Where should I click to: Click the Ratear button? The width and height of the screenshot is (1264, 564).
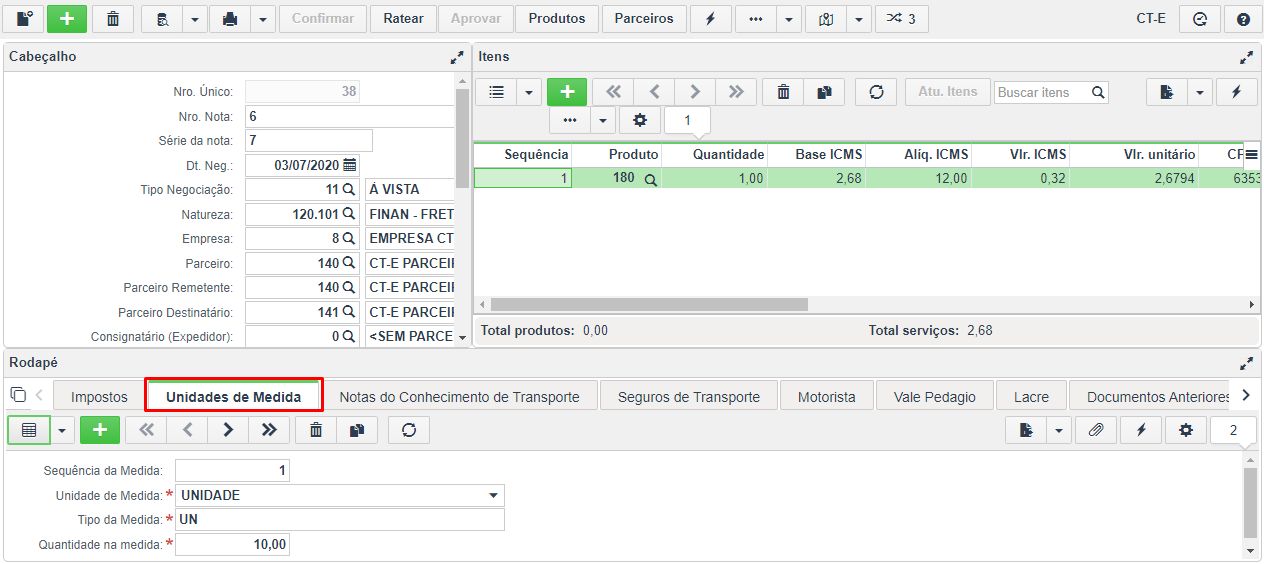click(404, 19)
